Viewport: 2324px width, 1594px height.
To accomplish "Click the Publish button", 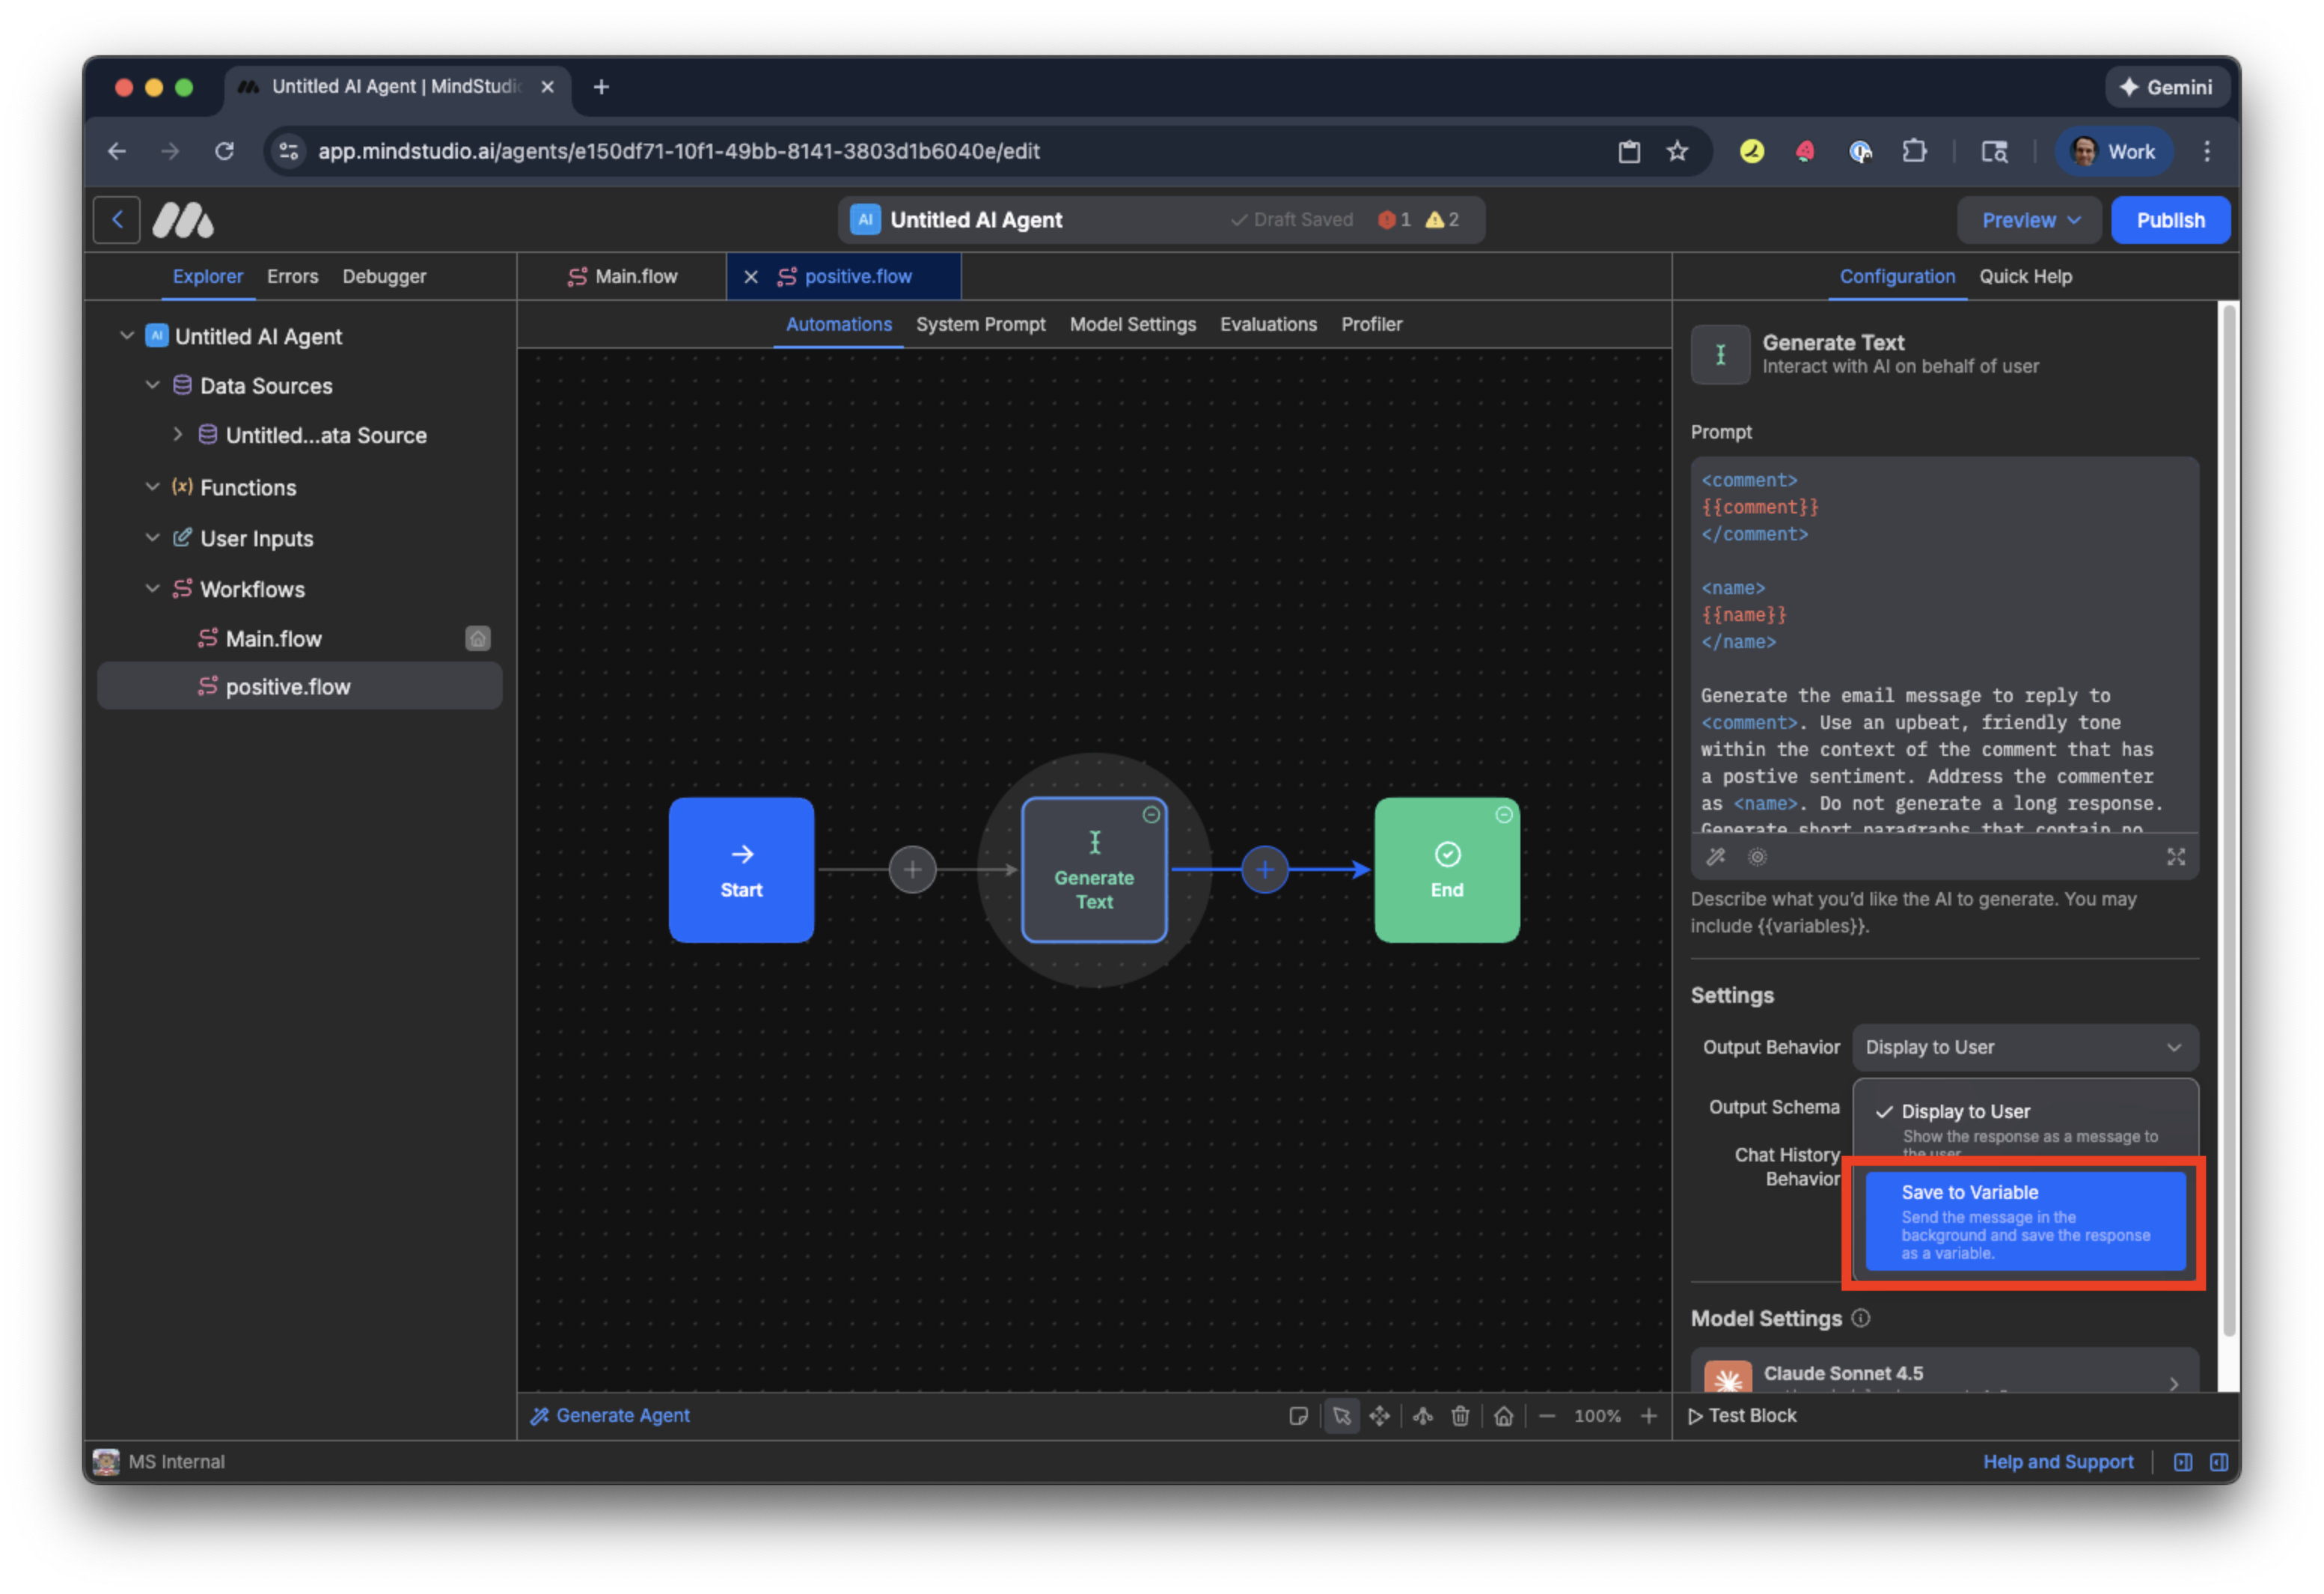I will [x=2169, y=220].
